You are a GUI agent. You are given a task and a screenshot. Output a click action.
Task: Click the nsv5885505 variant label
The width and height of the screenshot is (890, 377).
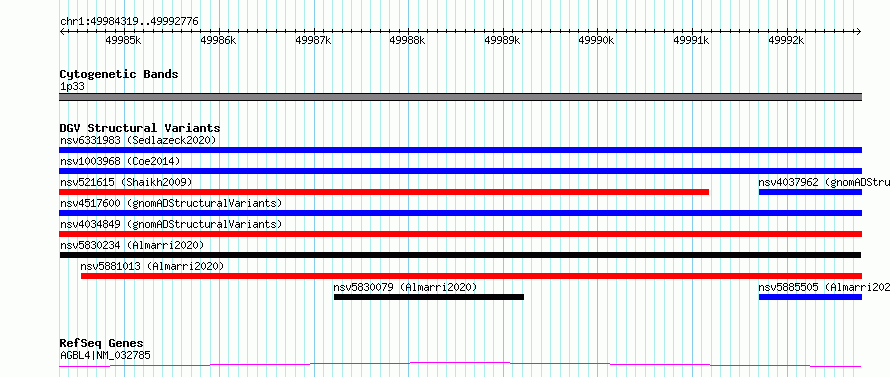(824, 287)
